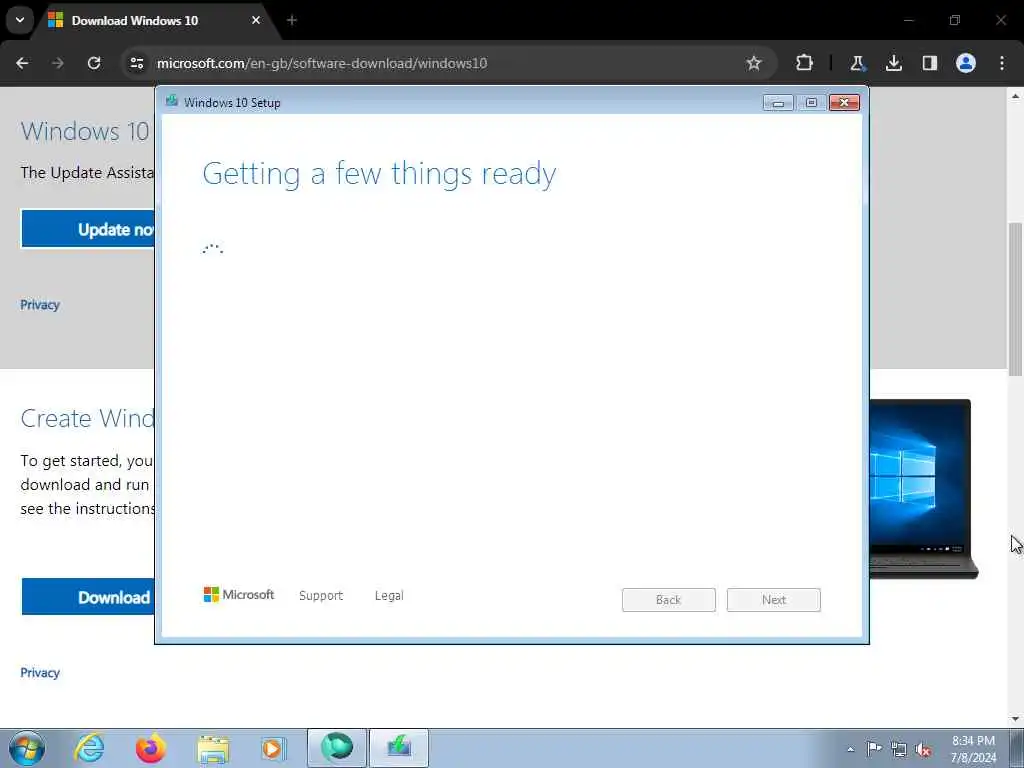Open Windows Explorer from the taskbar
The height and width of the screenshot is (768, 1024).
tap(213, 749)
